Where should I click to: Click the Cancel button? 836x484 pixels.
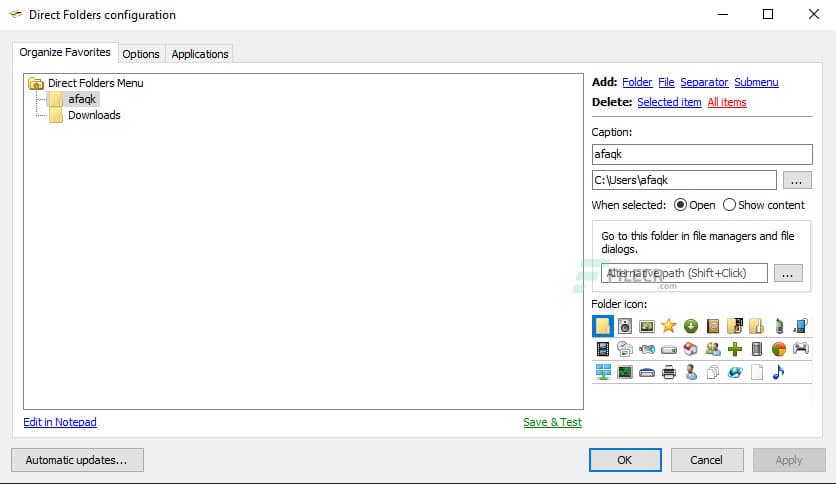pyautogui.click(x=706, y=460)
